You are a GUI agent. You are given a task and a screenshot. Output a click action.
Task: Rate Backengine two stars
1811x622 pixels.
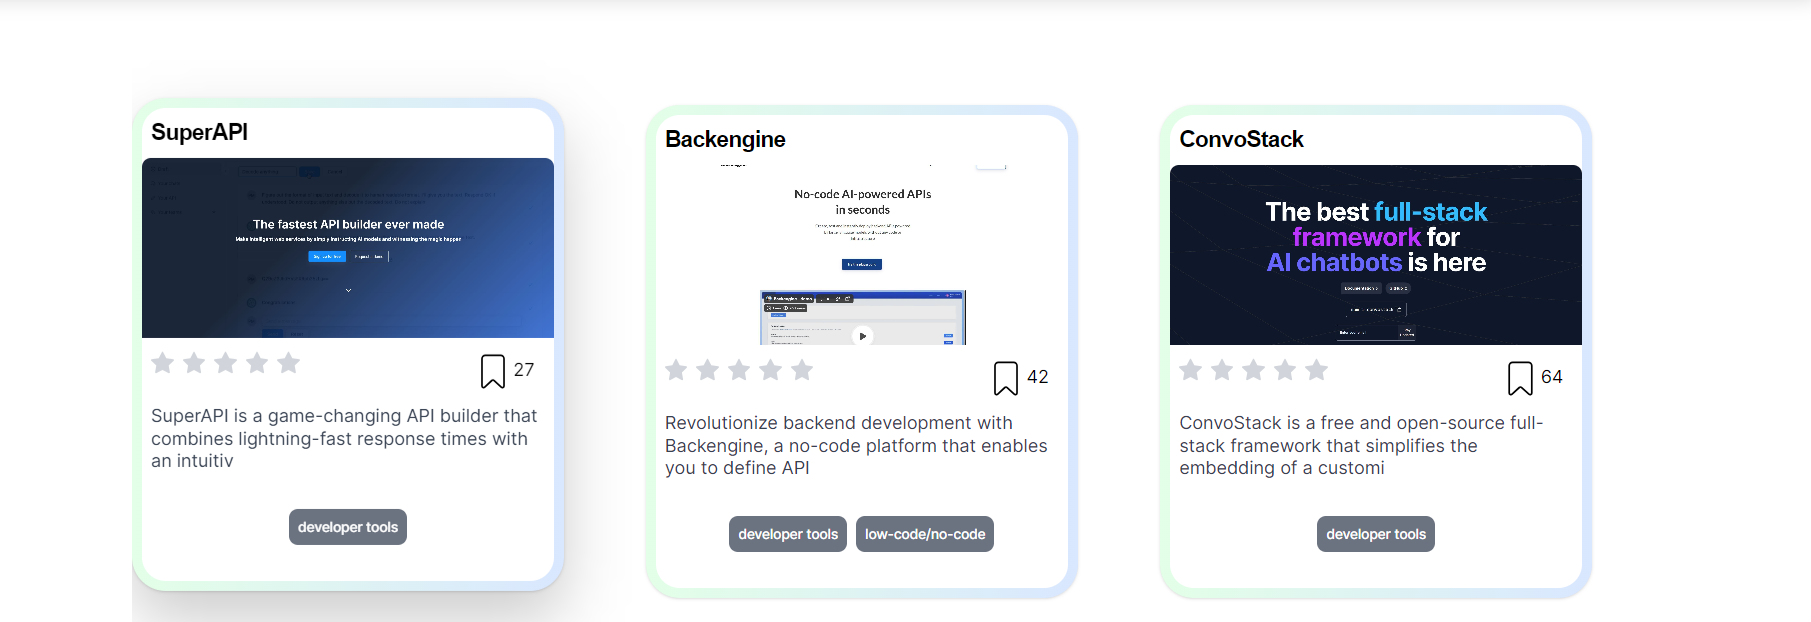click(x=707, y=370)
